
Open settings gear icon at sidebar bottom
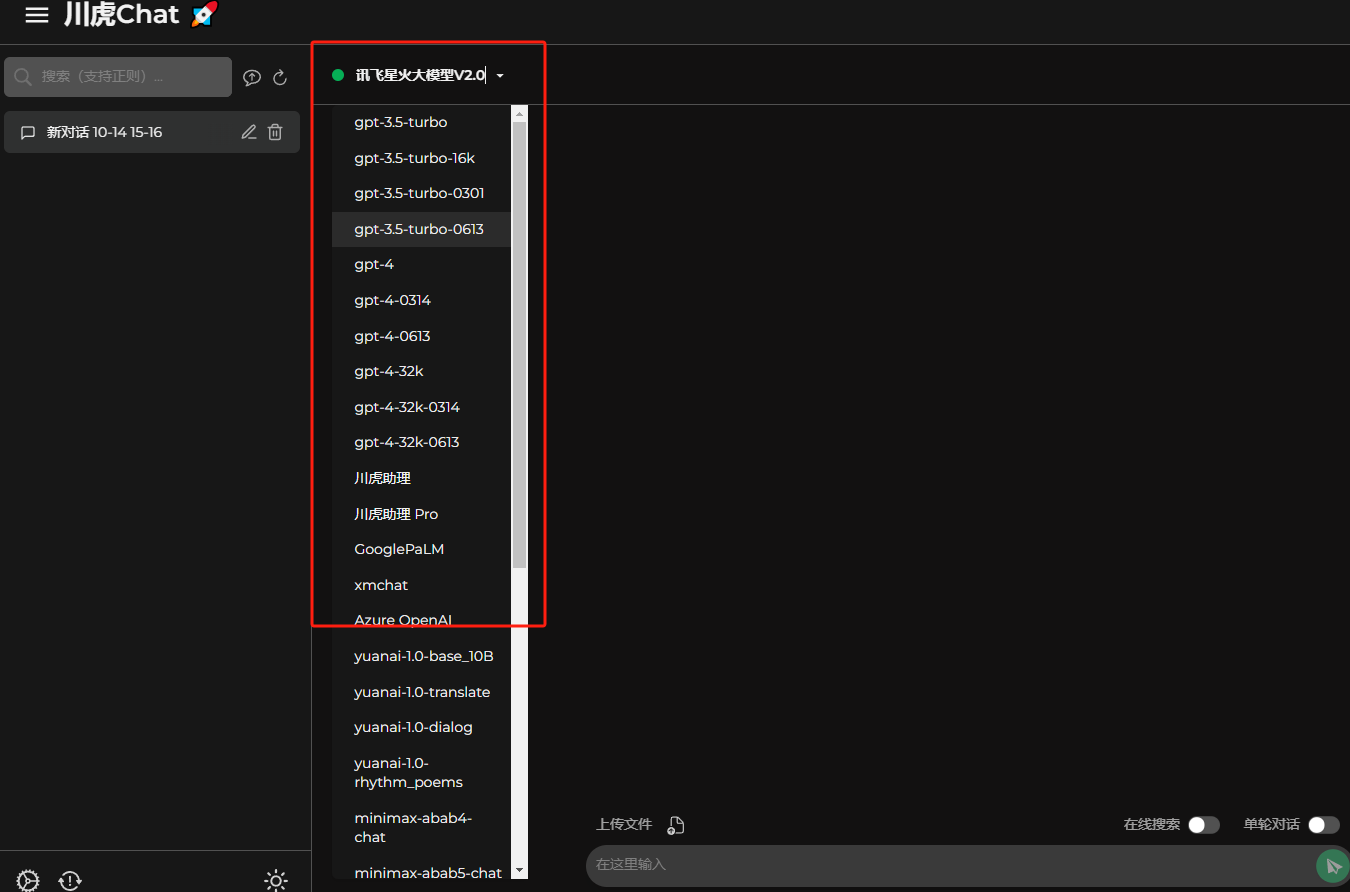28,881
